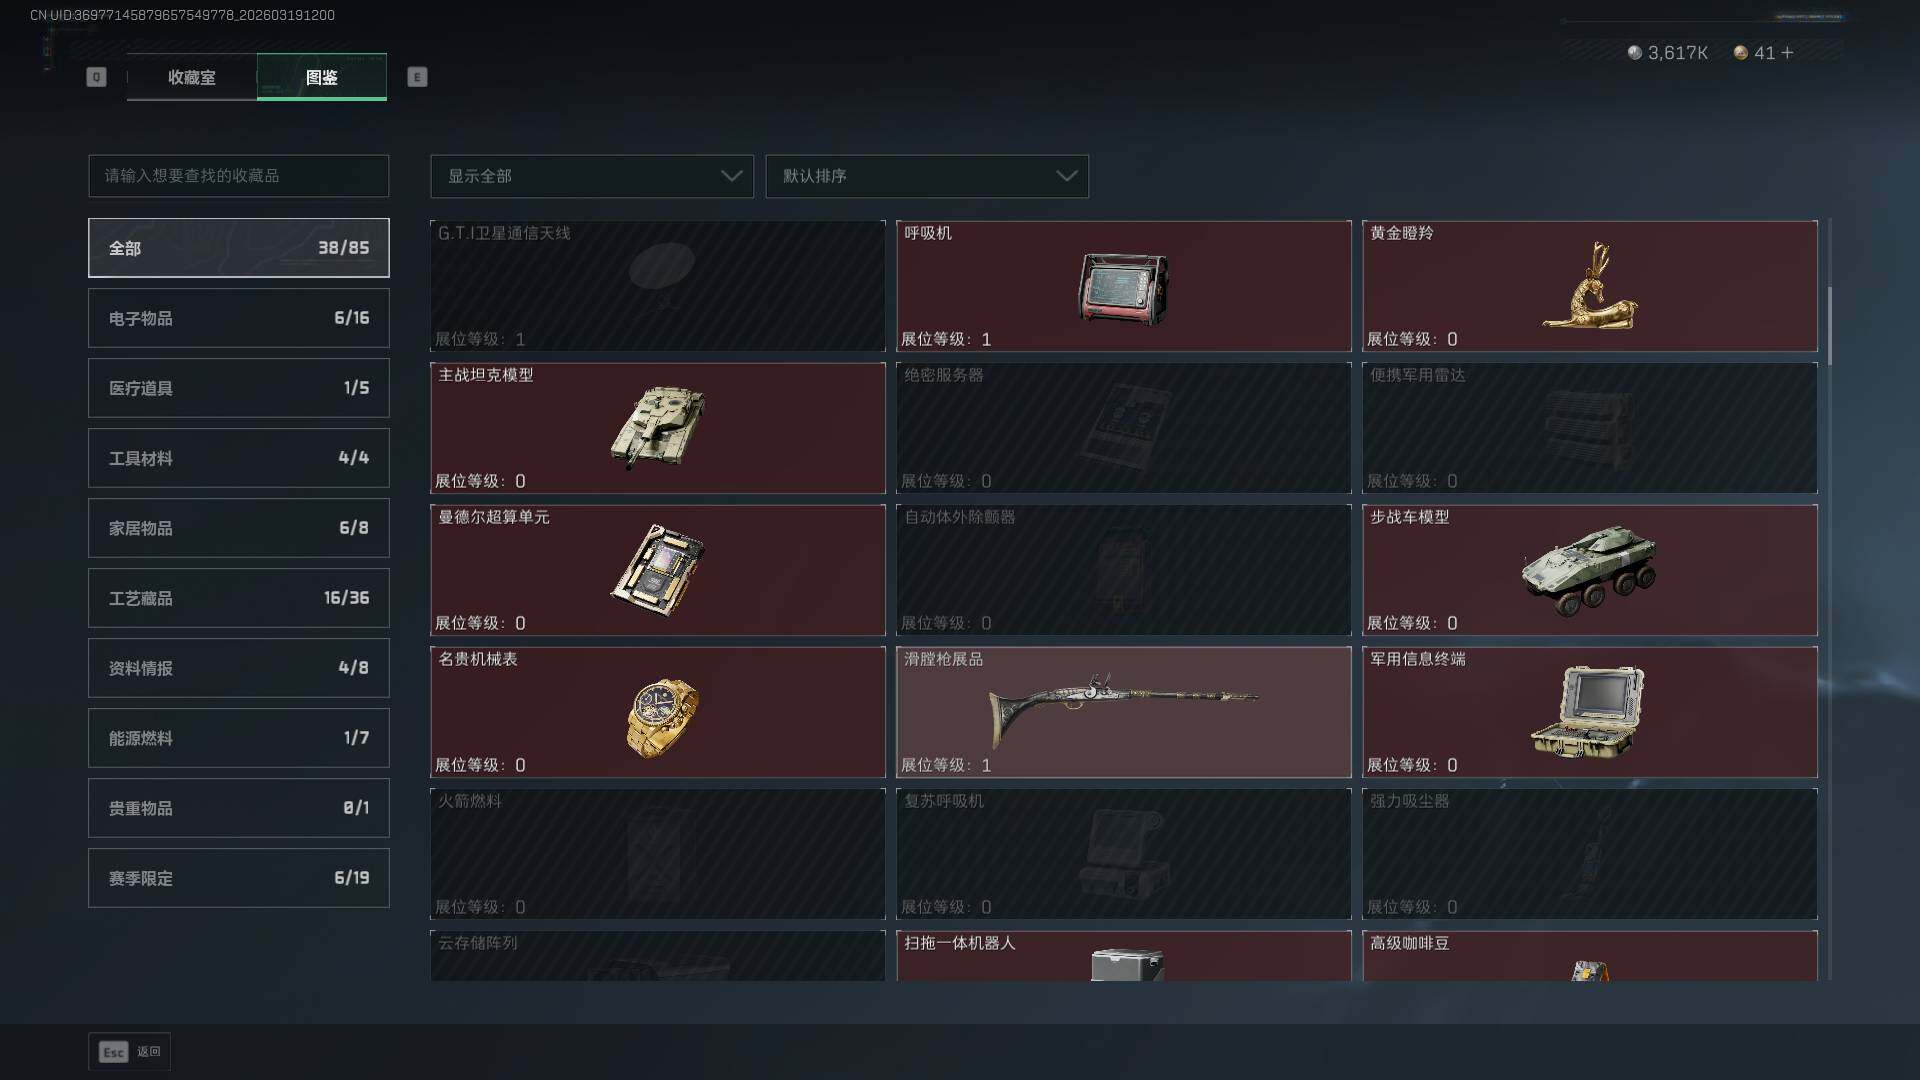Select the locked 绝密服务器 item card
The width and height of the screenshot is (1920, 1080).
1123,428
